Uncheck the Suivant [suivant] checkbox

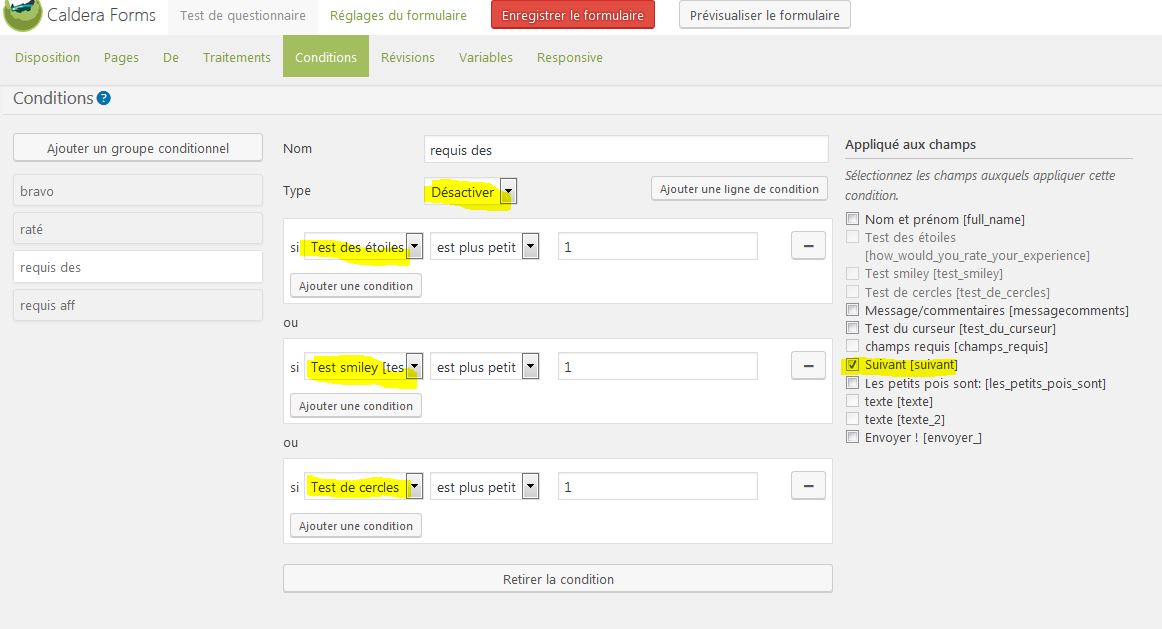pyautogui.click(x=852, y=365)
